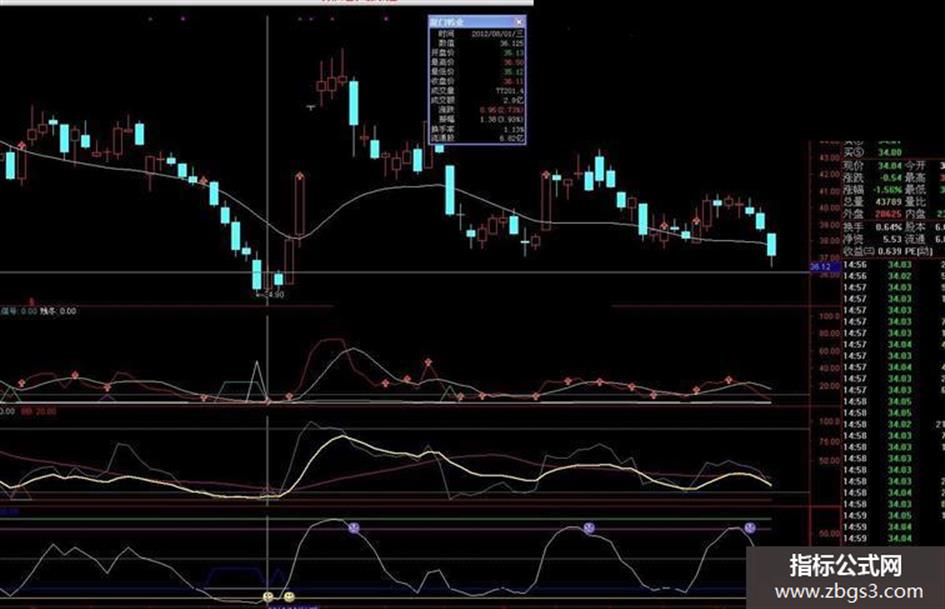This screenshot has width=945, height=609.
Task: Click the tall cyan candle near chart peak
Action: click(354, 103)
